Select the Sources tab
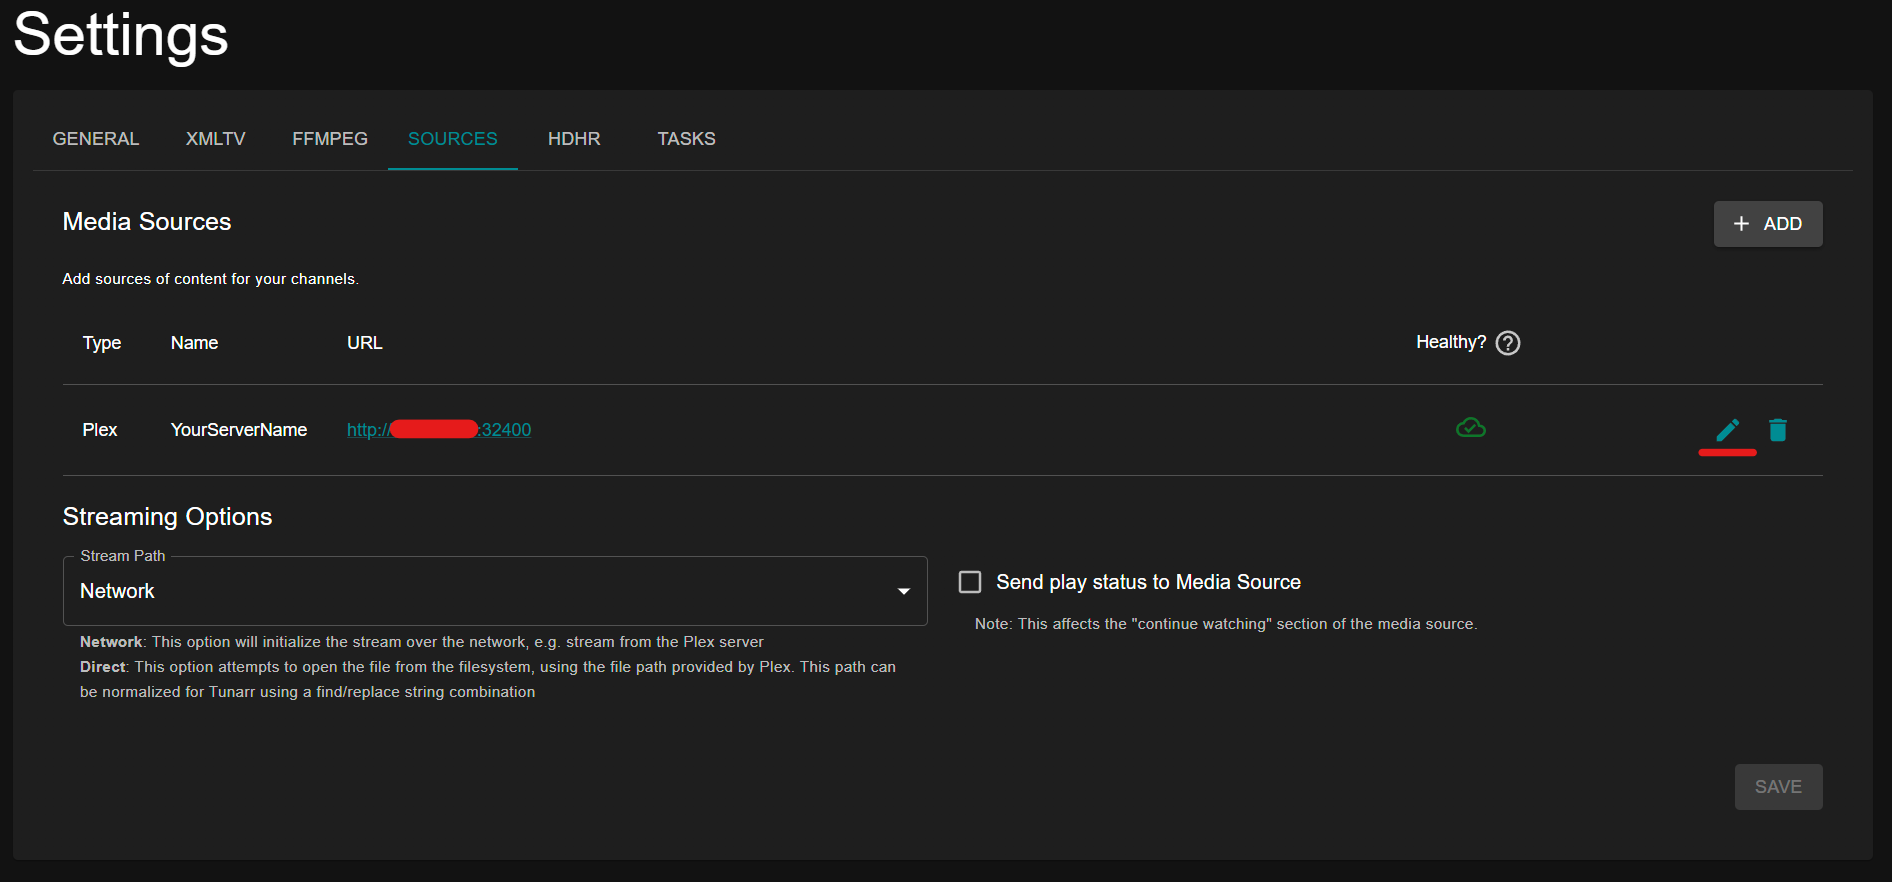The height and width of the screenshot is (882, 1892). (x=453, y=139)
